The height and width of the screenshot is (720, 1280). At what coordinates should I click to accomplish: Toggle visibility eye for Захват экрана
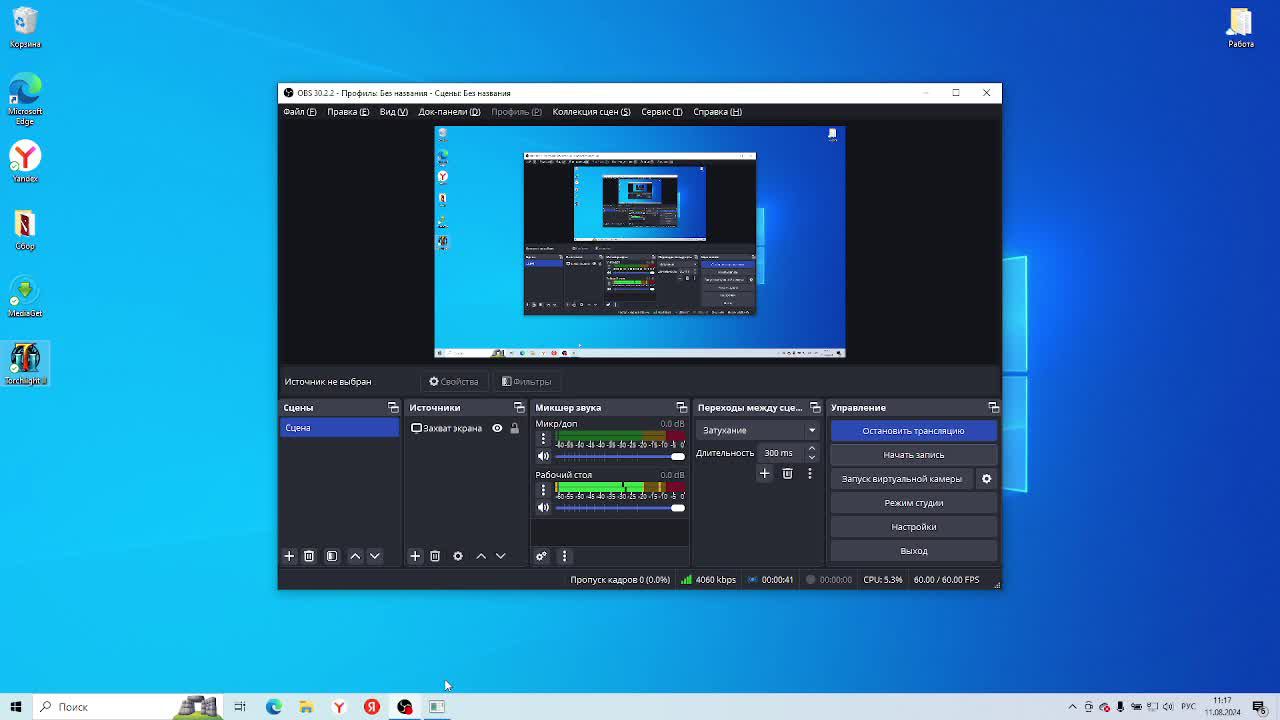coord(497,428)
